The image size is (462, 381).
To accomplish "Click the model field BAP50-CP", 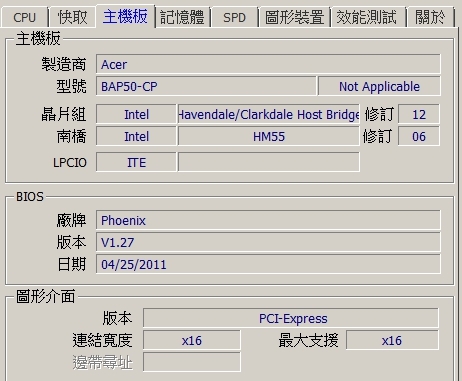I will click(206, 86).
